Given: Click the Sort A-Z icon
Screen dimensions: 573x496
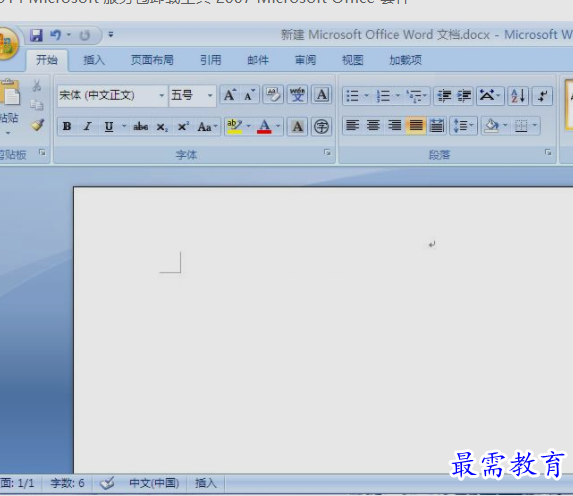Looking at the screenshot, I should (518, 96).
